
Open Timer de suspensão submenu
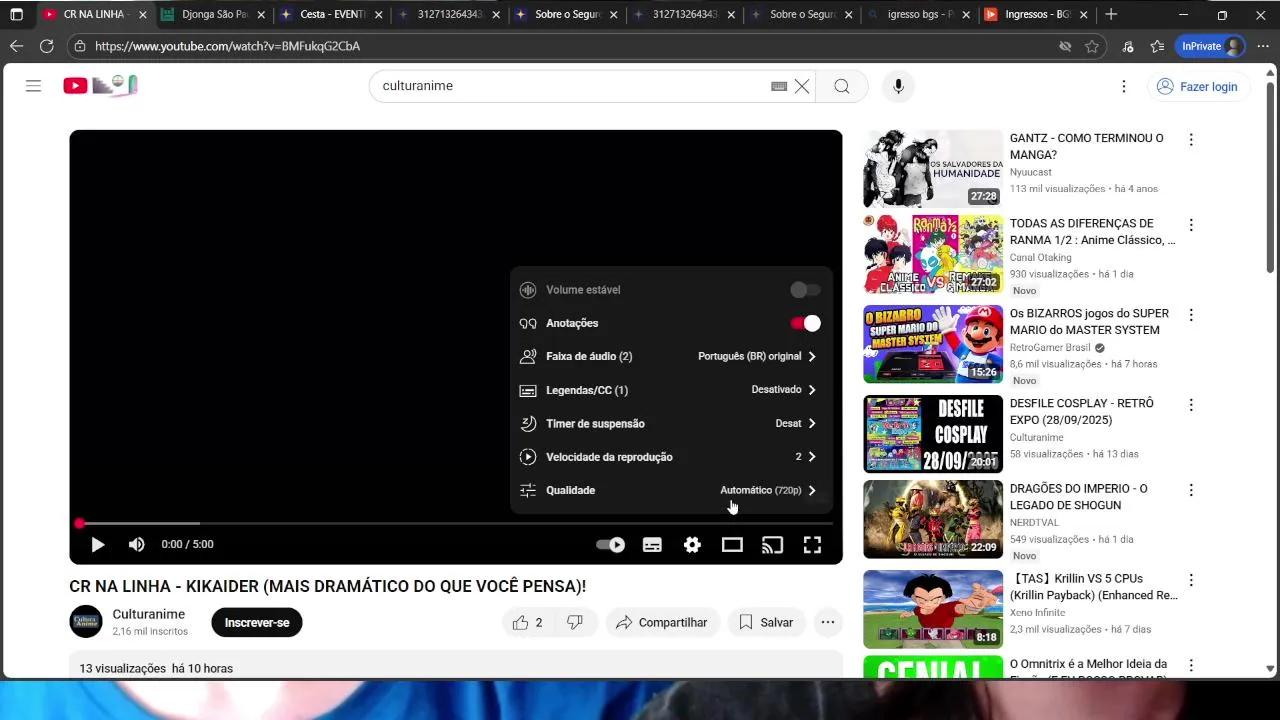(671, 423)
